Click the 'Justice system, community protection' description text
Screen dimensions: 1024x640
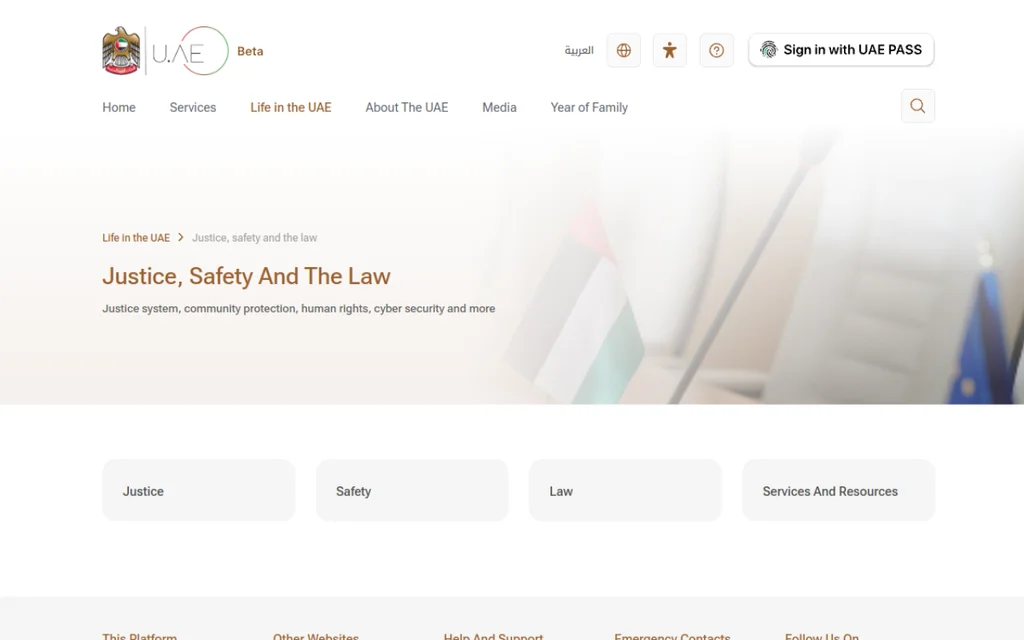(298, 308)
